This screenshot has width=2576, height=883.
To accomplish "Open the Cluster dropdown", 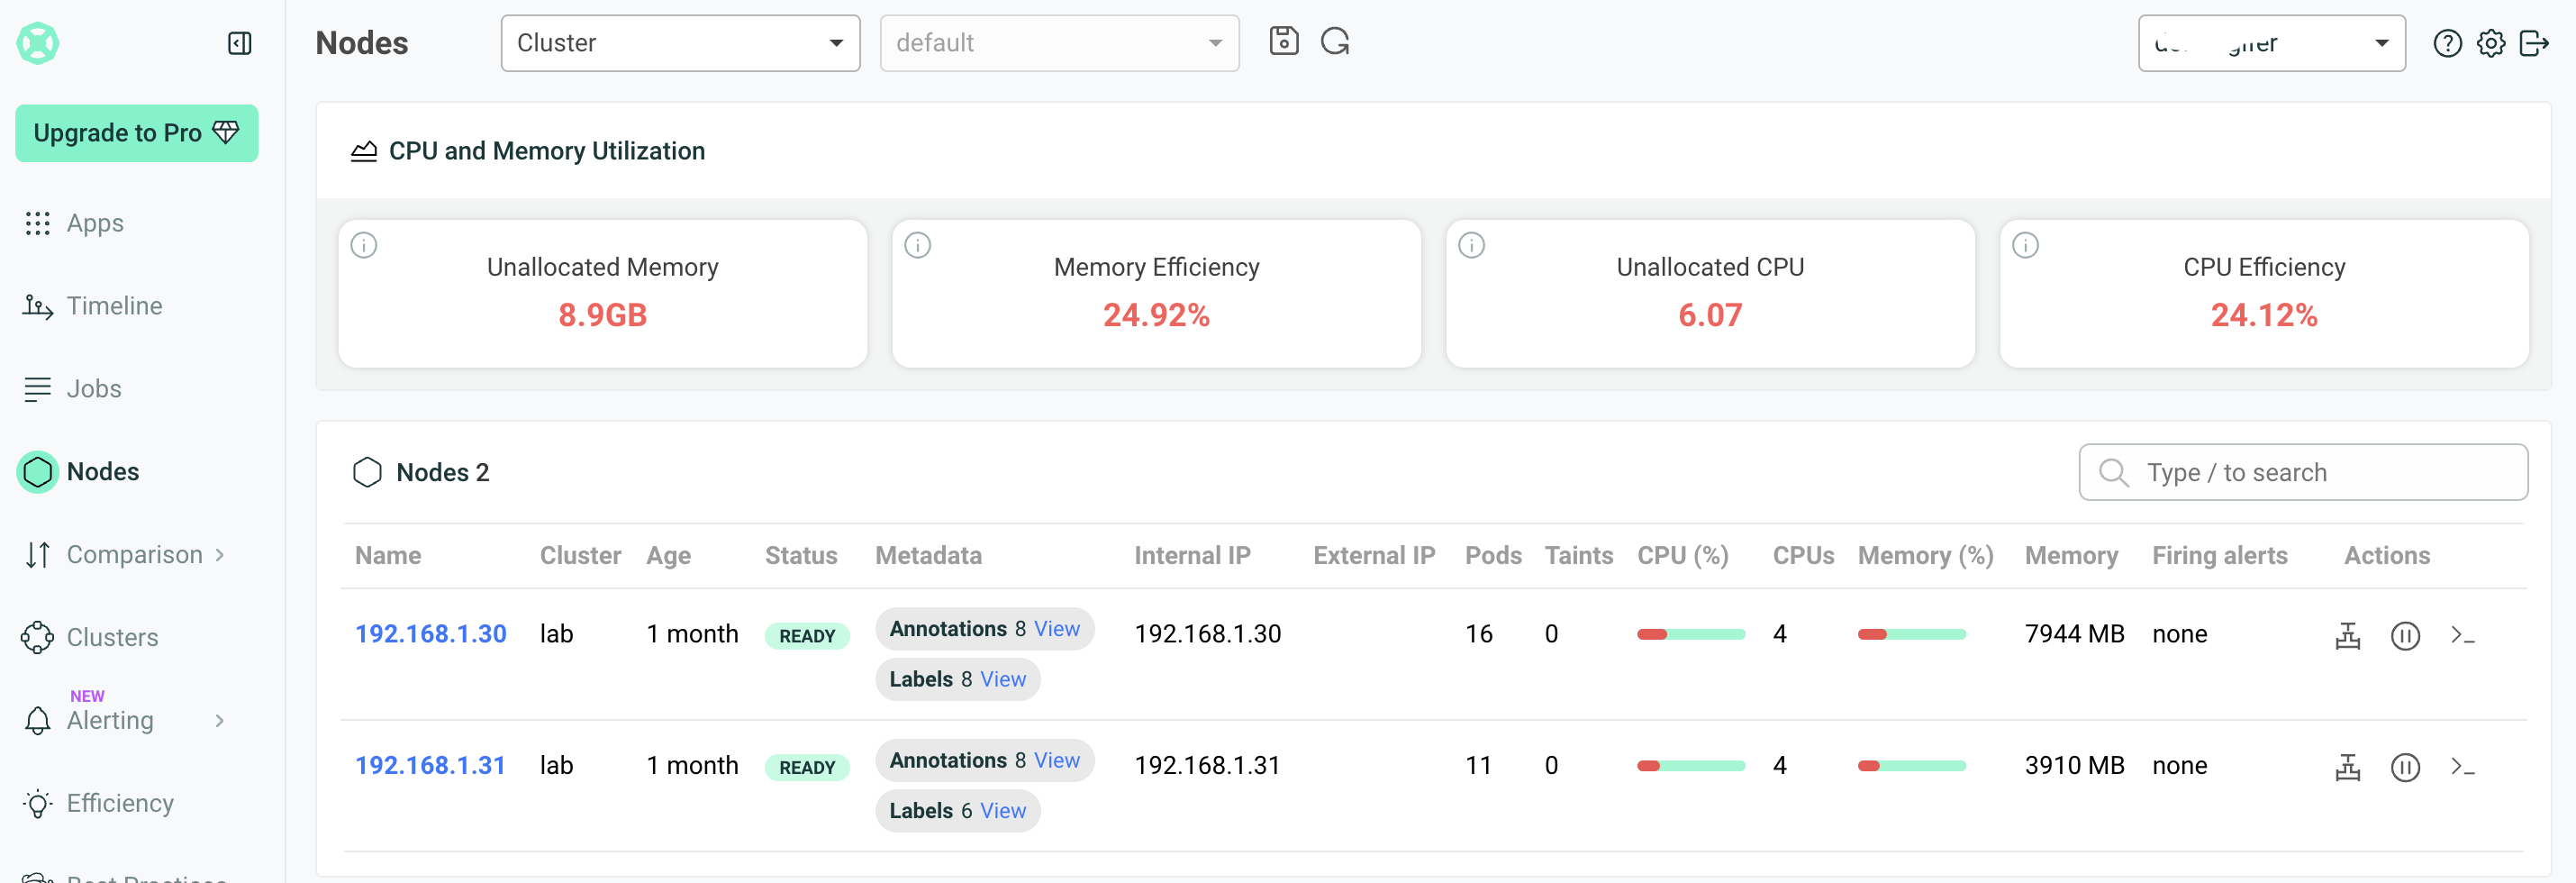I will tap(680, 43).
